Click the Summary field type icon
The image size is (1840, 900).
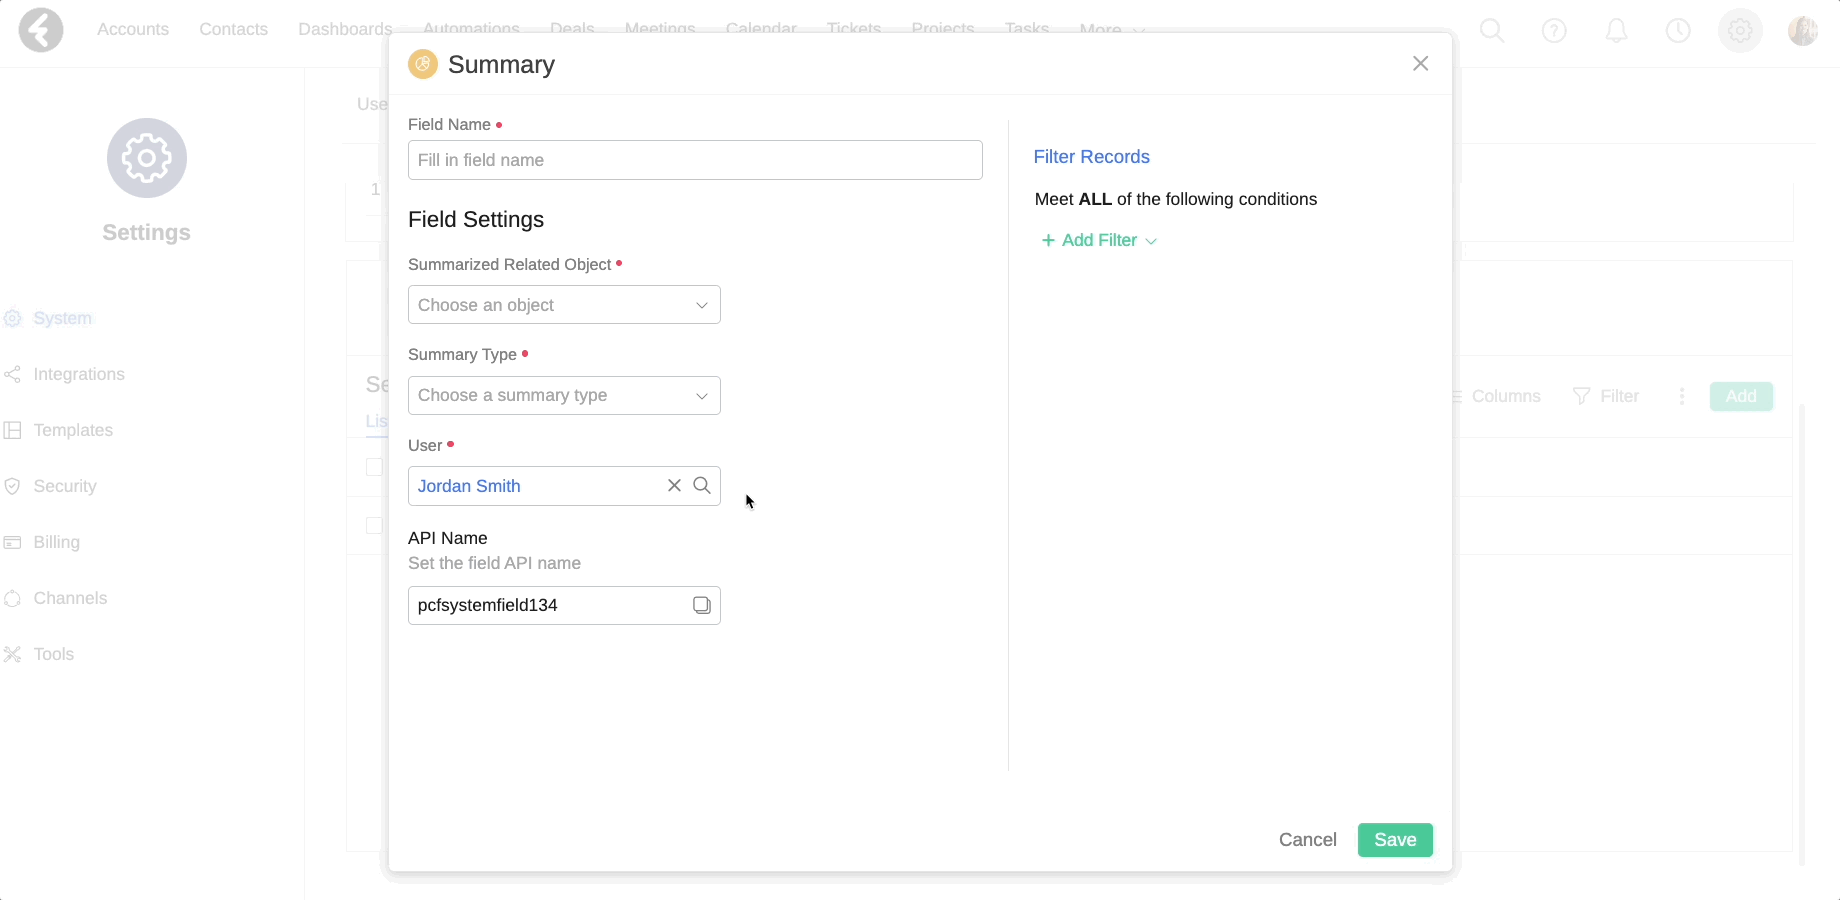click(423, 64)
